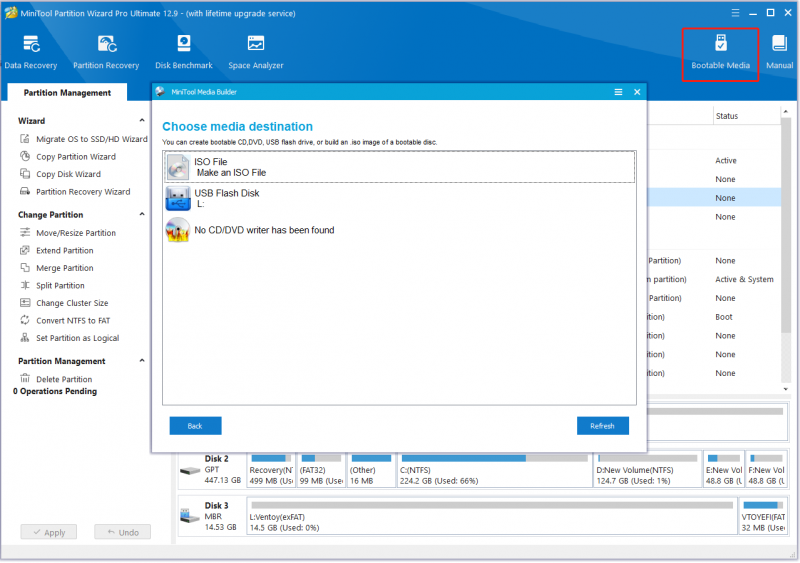Open Partition Recovery Wizard in sidebar
The height and width of the screenshot is (563, 800).
point(75,192)
